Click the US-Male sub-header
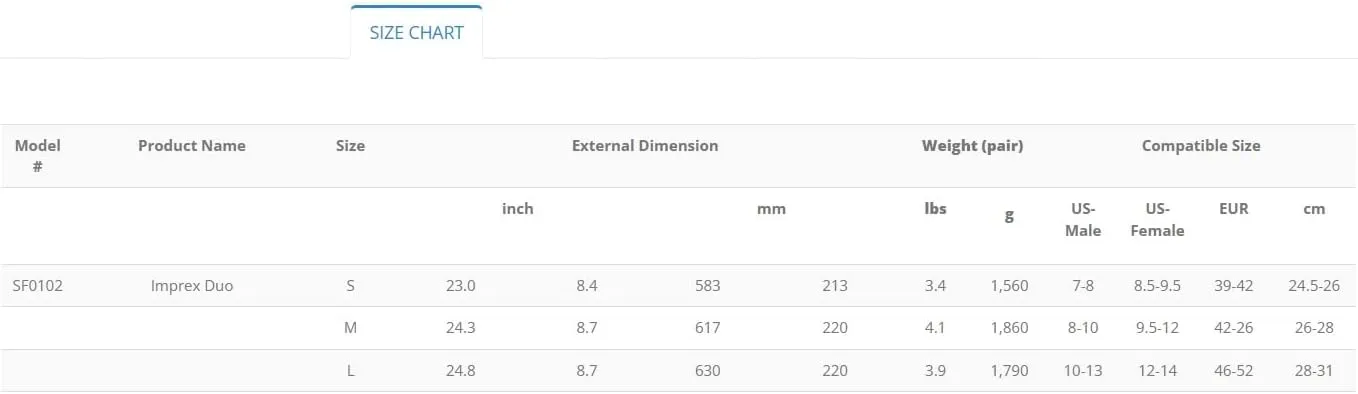The width and height of the screenshot is (1358, 394). (x=1083, y=219)
